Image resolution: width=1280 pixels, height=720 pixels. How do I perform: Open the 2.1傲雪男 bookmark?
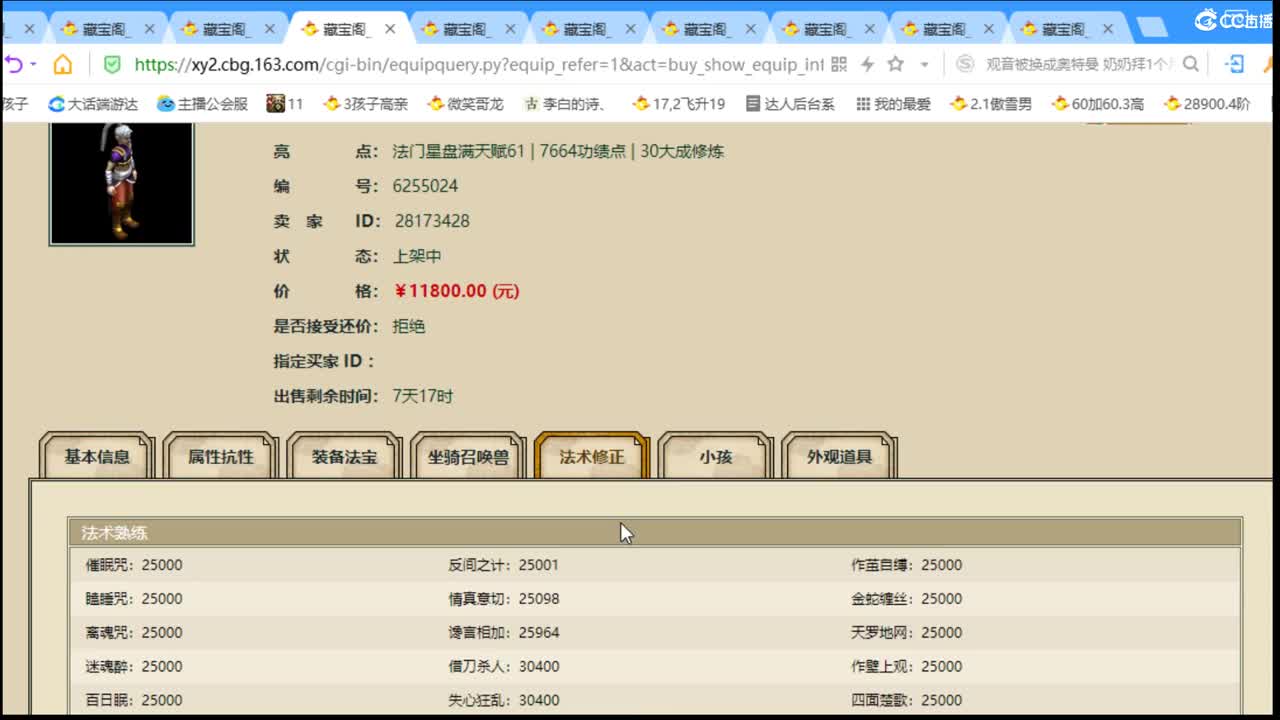991,103
